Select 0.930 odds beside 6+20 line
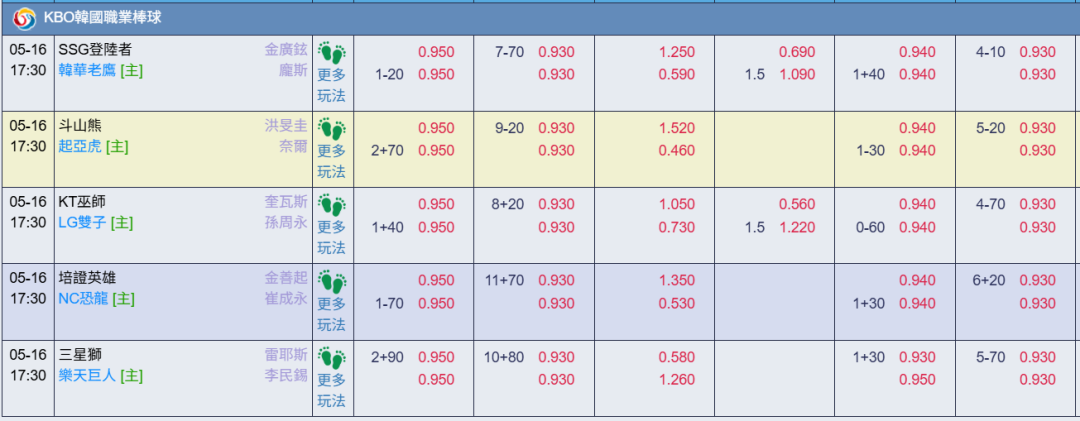The image size is (1080, 421). [1037, 280]
